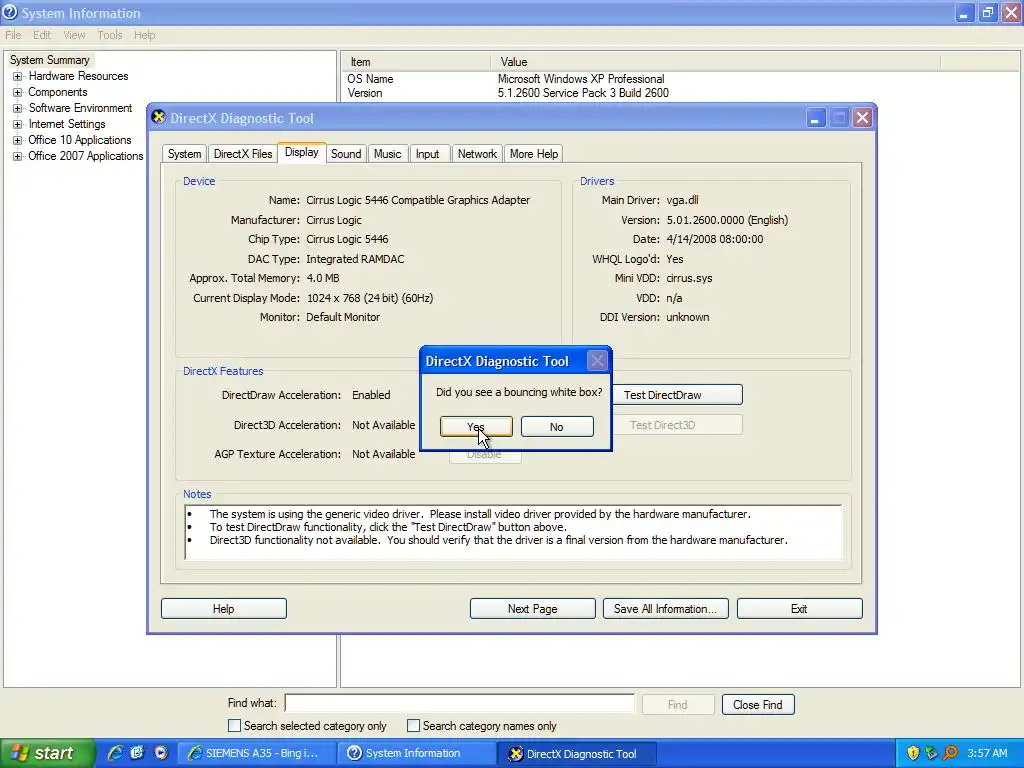Select Hardware Resources label in tree
1024x768 pixels.
(78, 76)
